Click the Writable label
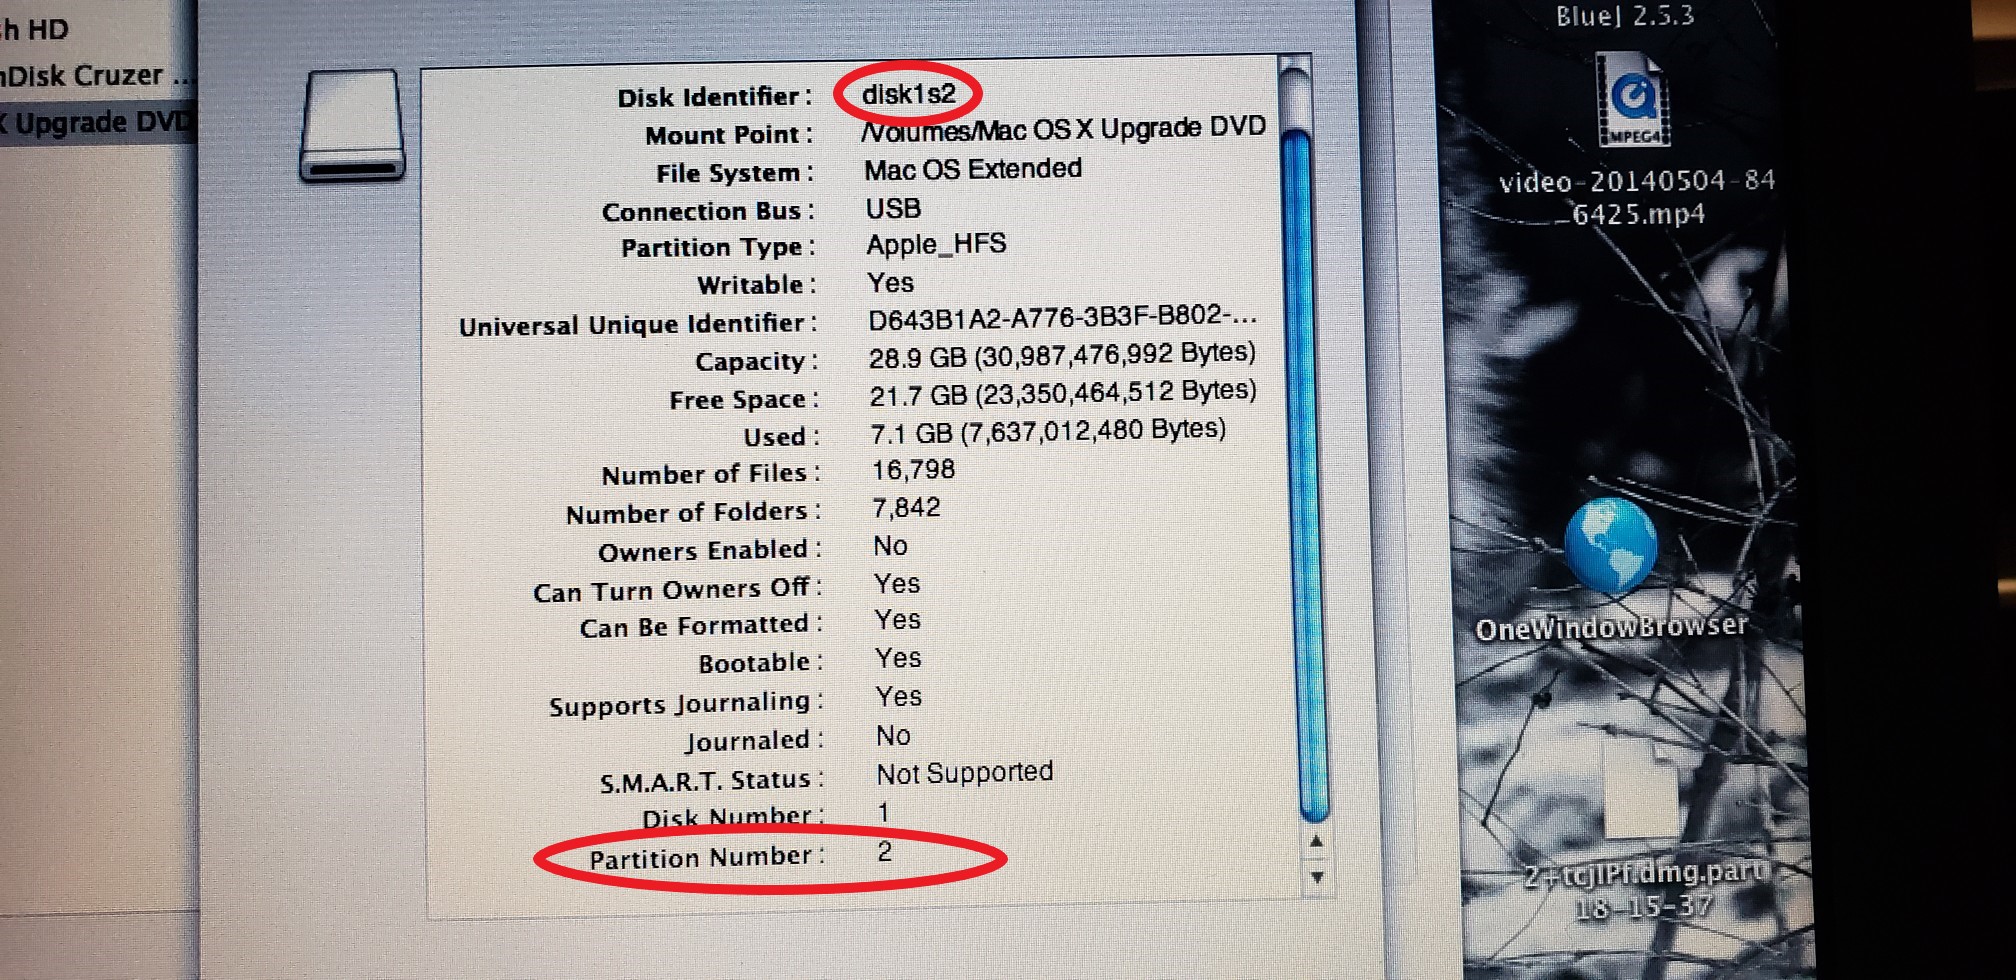The image size is (2016, 980). pos(757,285)
